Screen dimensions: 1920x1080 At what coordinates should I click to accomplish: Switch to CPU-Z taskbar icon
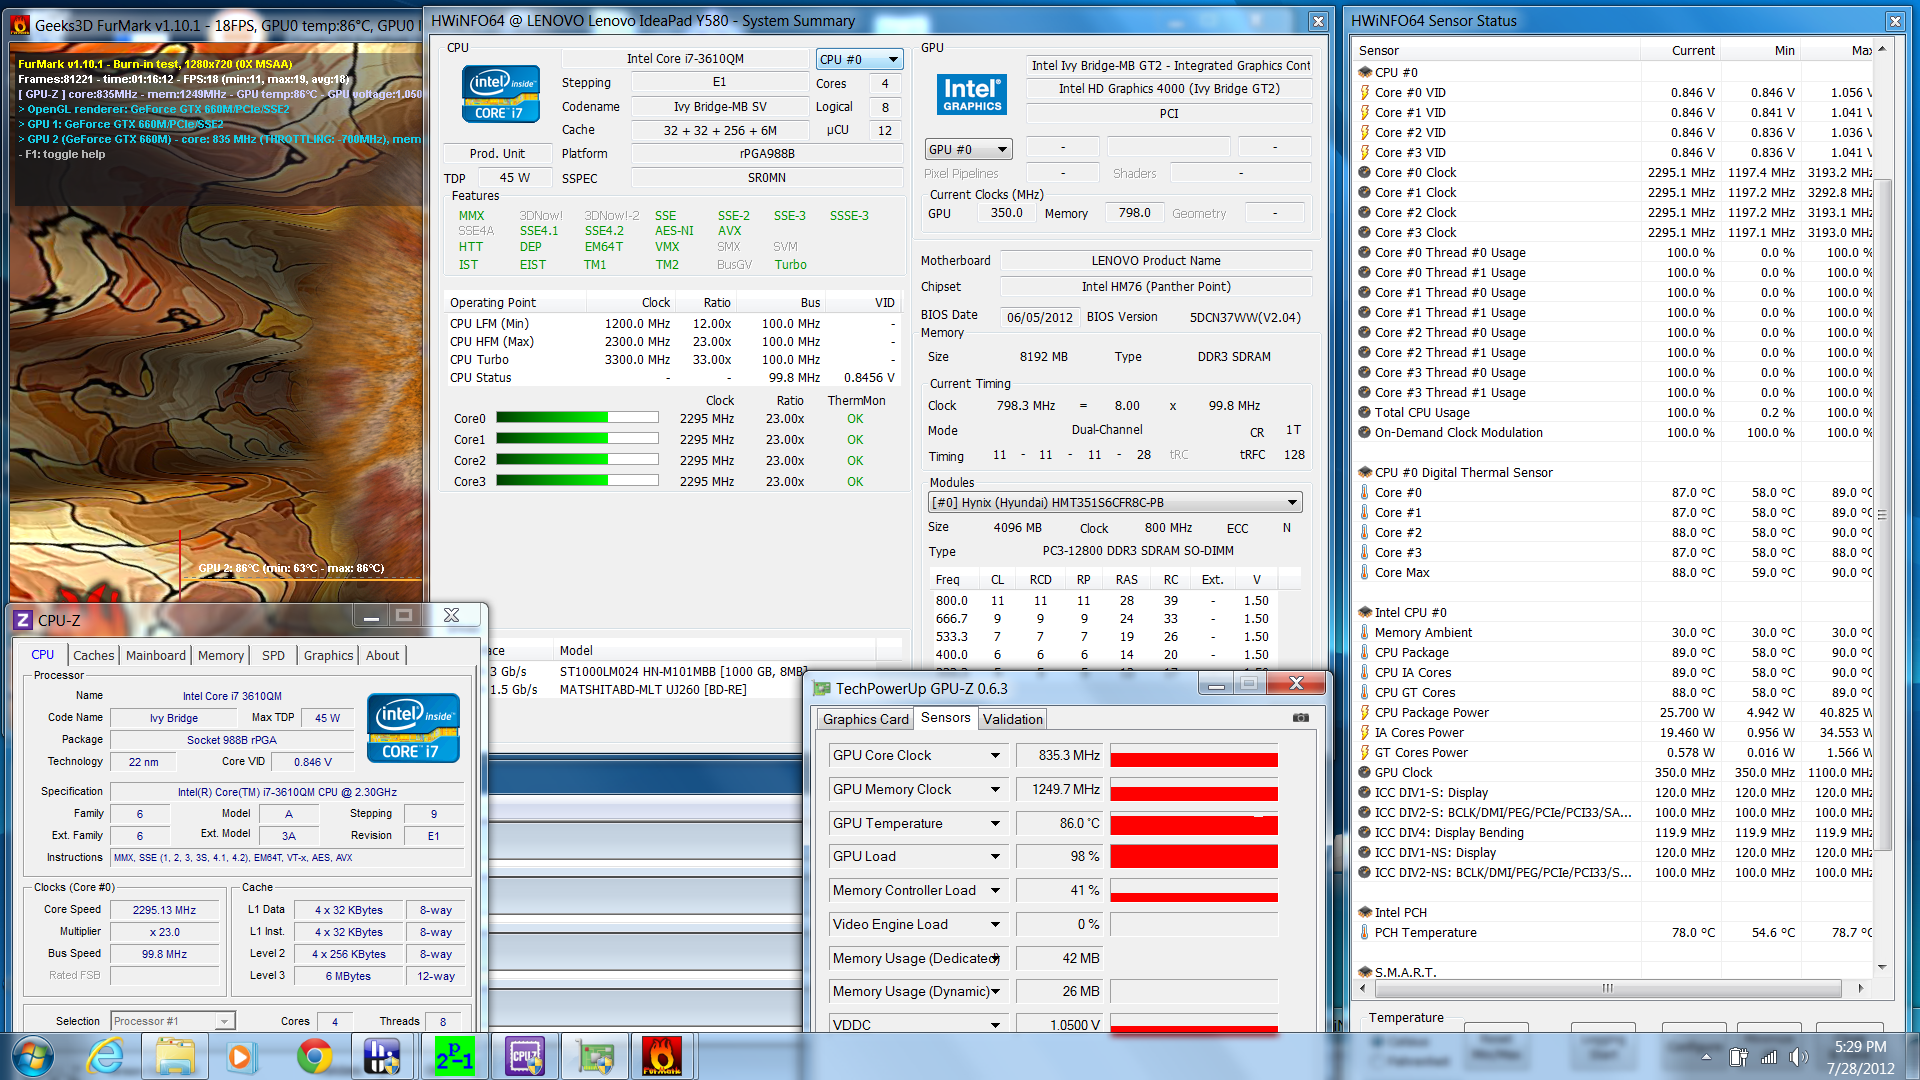click(x=525, y=1057)
